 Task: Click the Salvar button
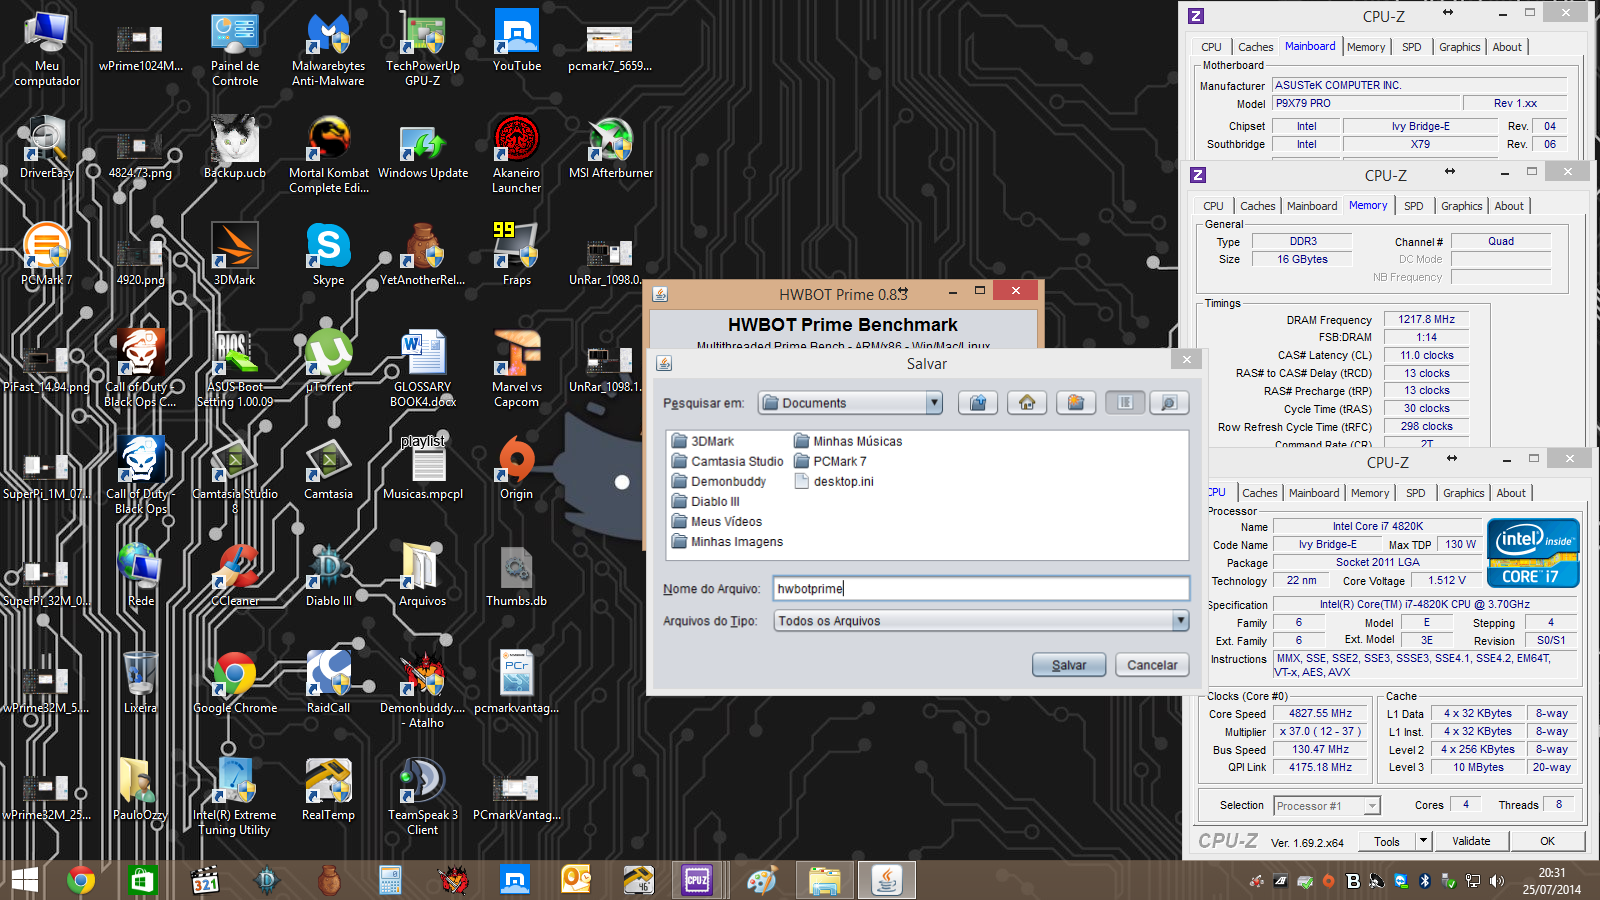click(1069, 665)
